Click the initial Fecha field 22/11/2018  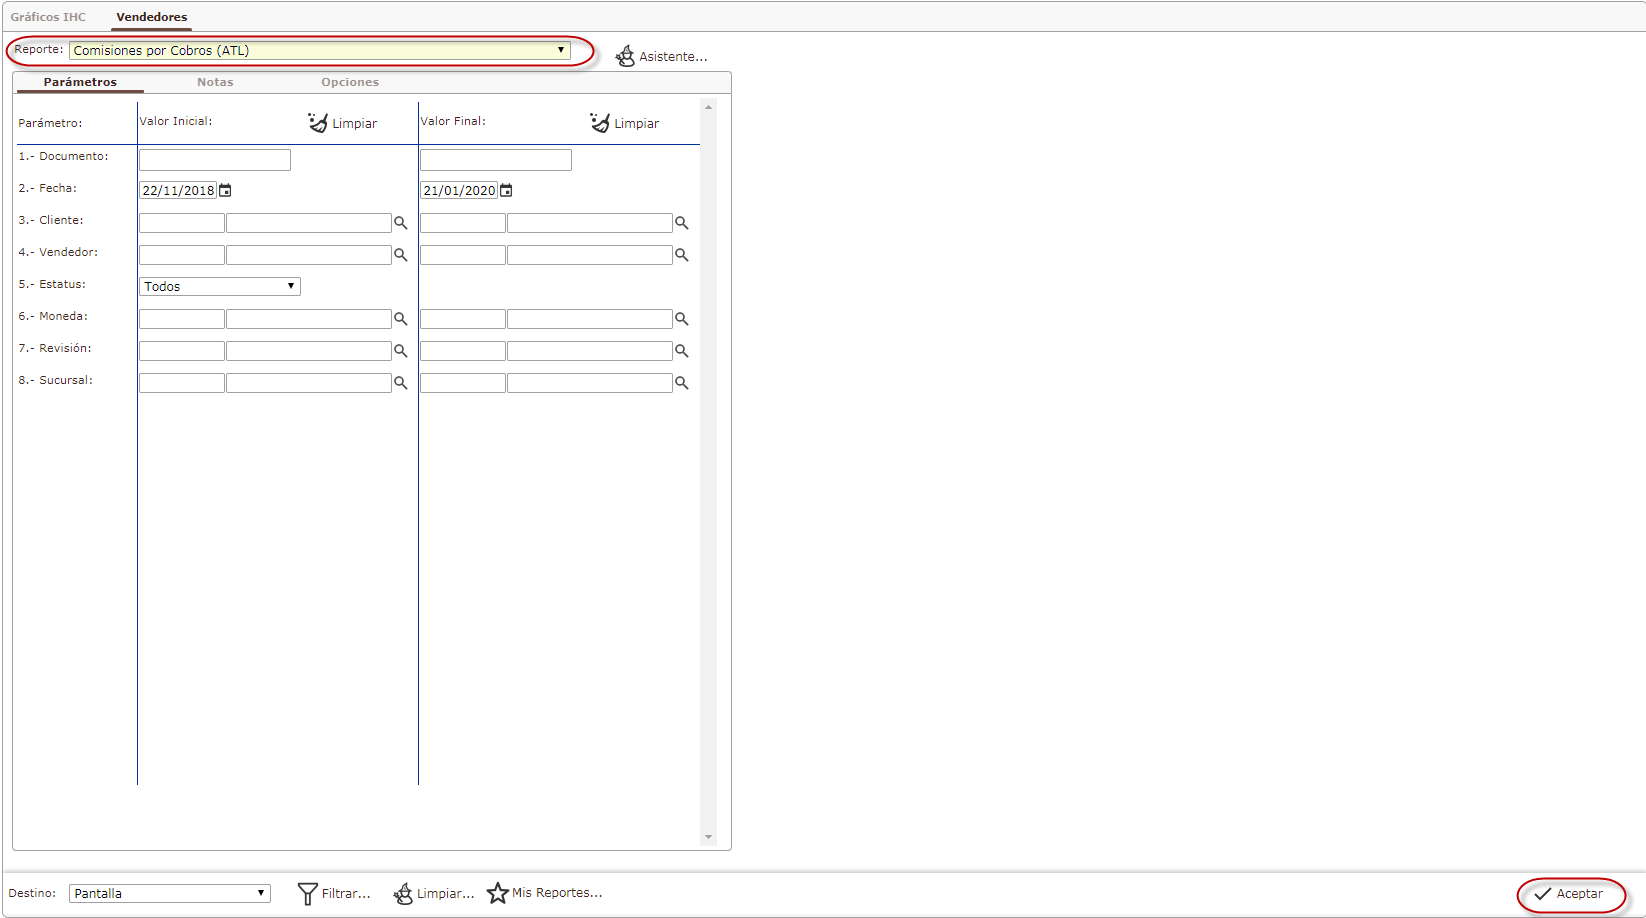178,190
